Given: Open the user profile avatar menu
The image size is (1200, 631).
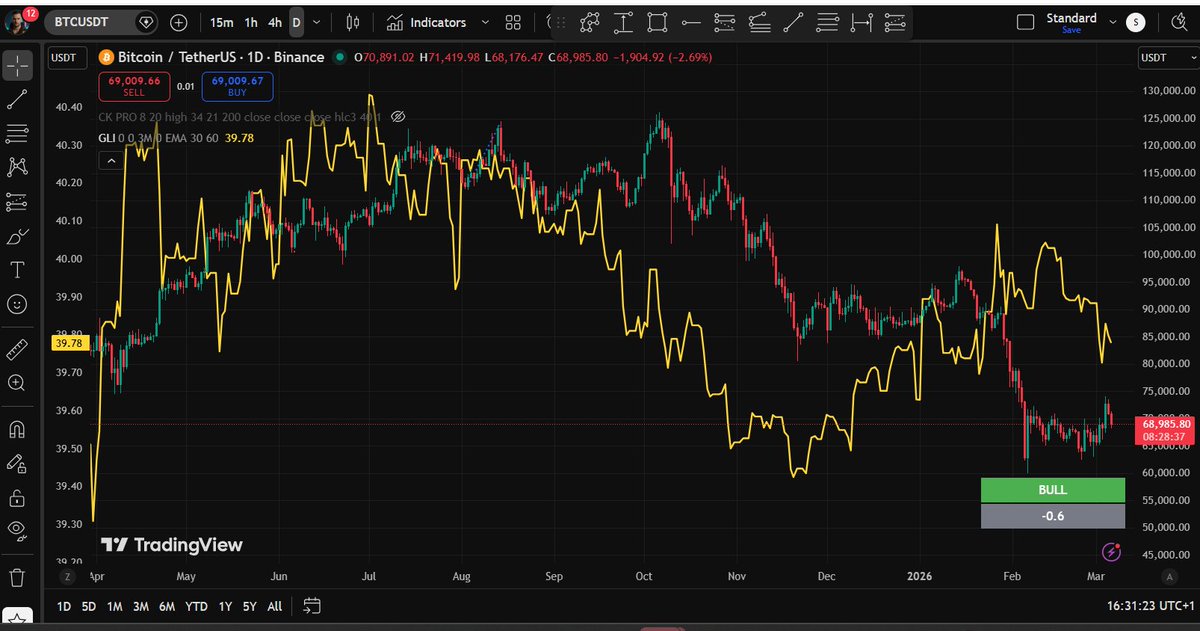Looking at the screenshot, I should [x=19, y=20].
